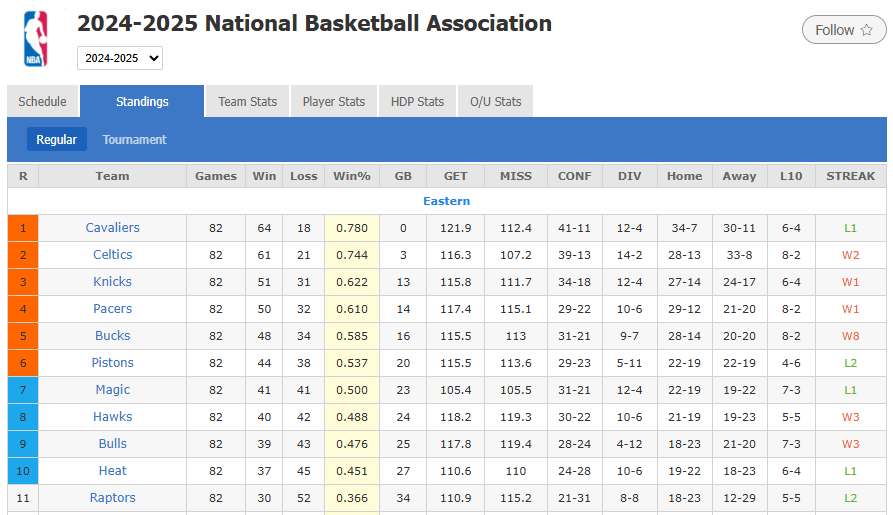Click the NBA logo icon
Screen dimensions: 893x515
coord(36,39)
